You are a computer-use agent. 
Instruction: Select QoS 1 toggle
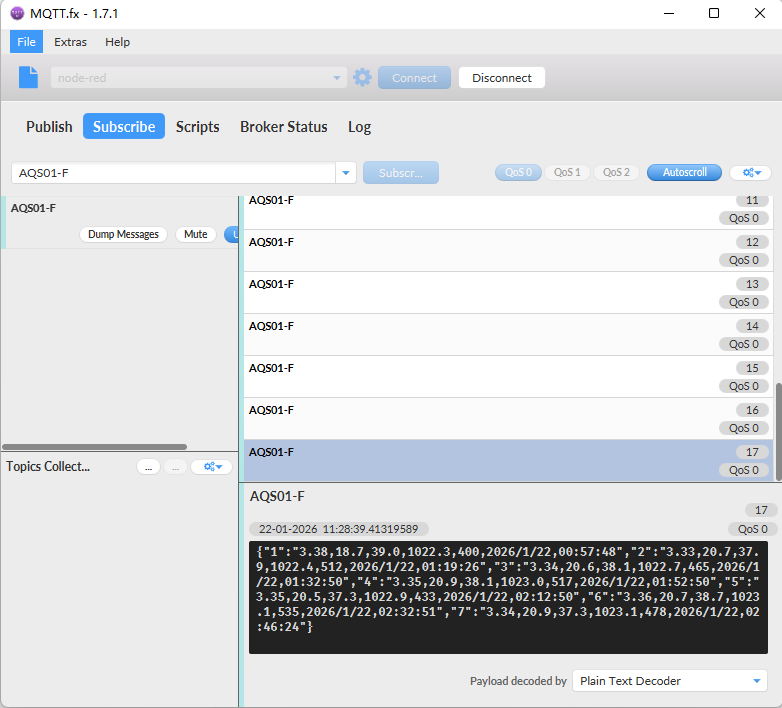(x=567, y=173)
